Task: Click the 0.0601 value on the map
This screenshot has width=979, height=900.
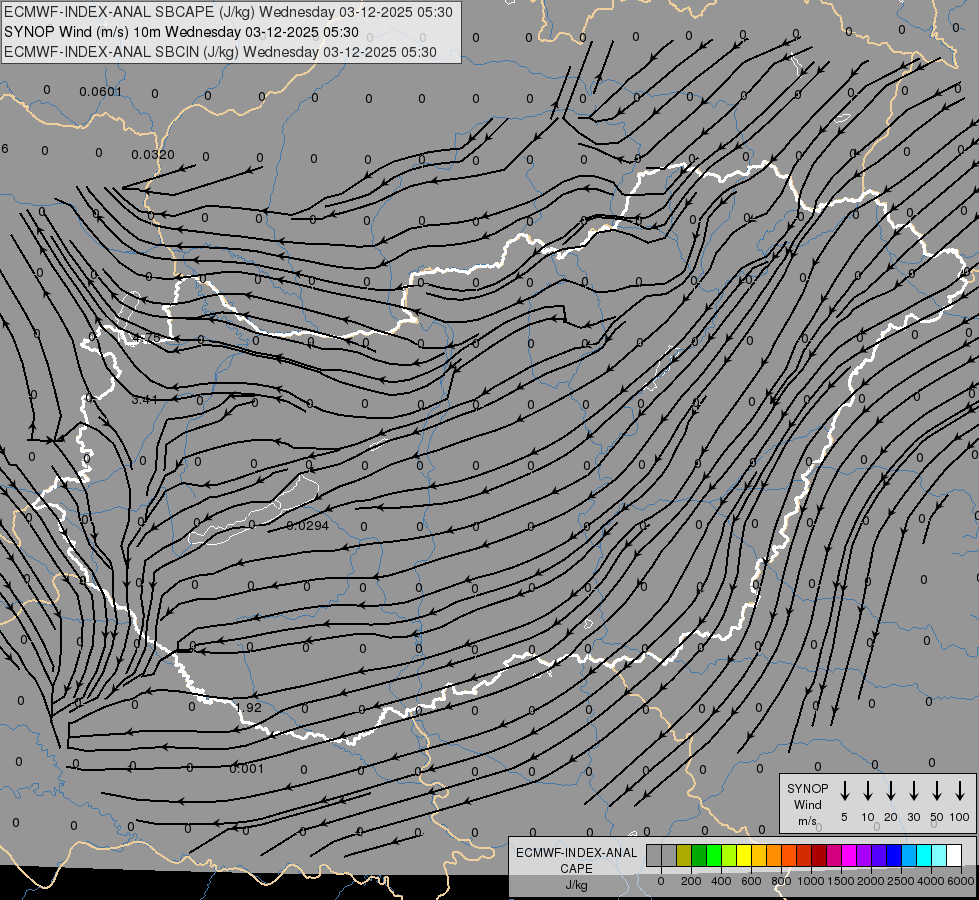Action: [x=101, y=92]
